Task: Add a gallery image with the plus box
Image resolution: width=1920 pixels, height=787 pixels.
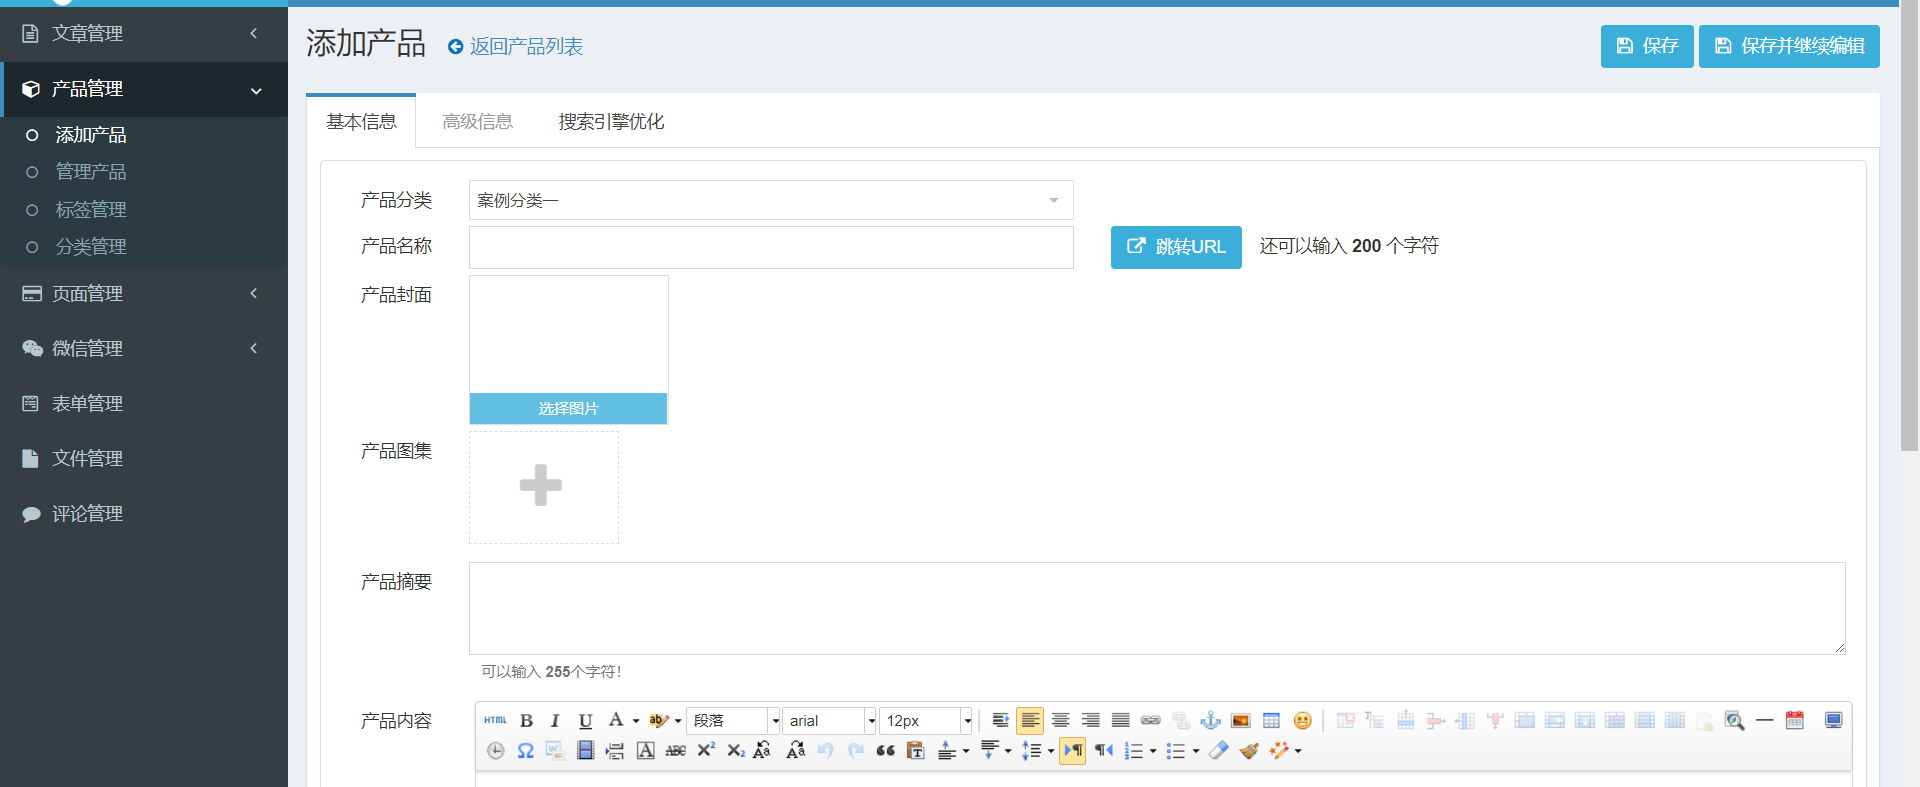Action: pyautogui.click(x=544, y=487)
